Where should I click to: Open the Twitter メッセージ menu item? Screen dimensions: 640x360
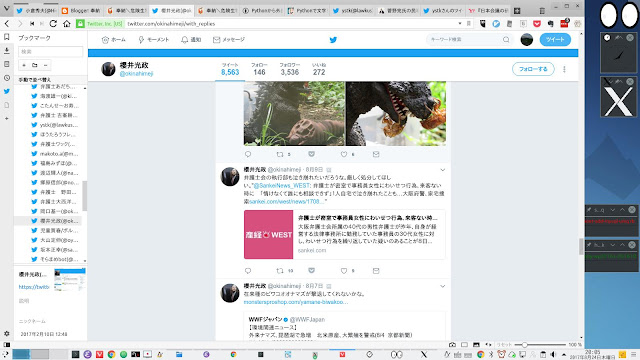229,40
